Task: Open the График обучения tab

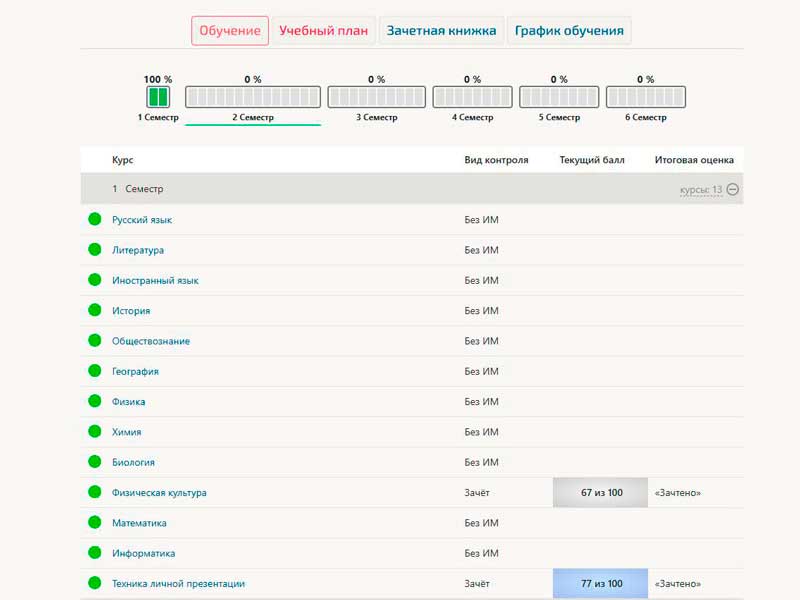Action: 569,31
